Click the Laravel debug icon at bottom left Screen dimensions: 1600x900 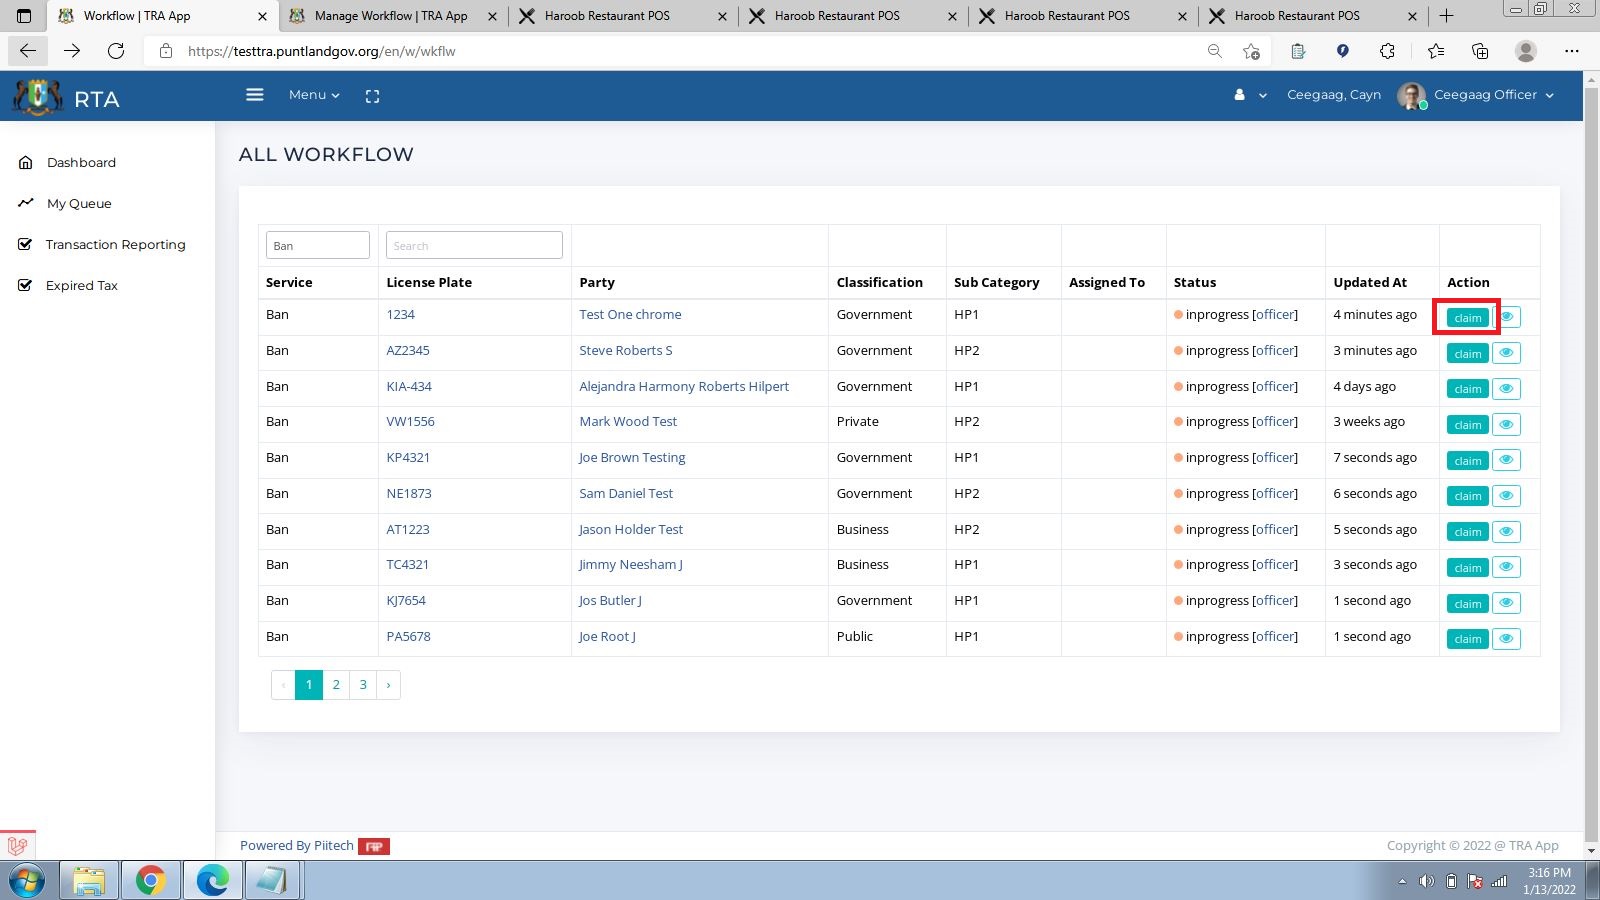18,846
